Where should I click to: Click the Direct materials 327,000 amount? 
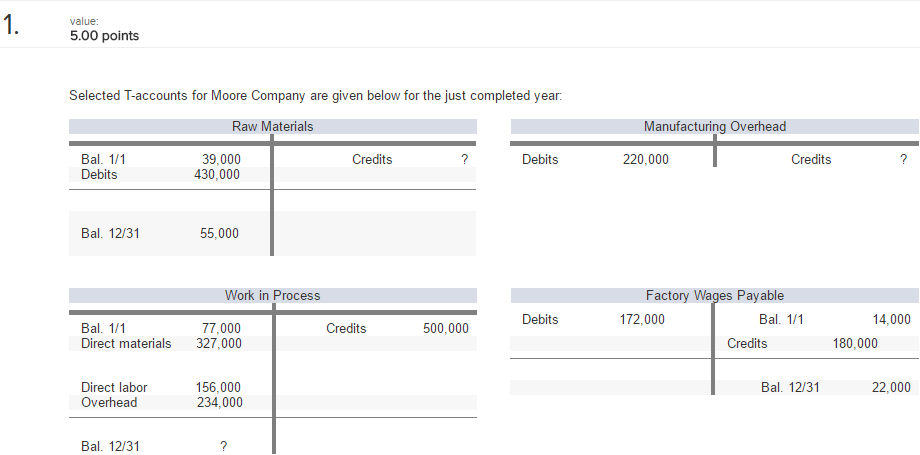tap(218, 343)
